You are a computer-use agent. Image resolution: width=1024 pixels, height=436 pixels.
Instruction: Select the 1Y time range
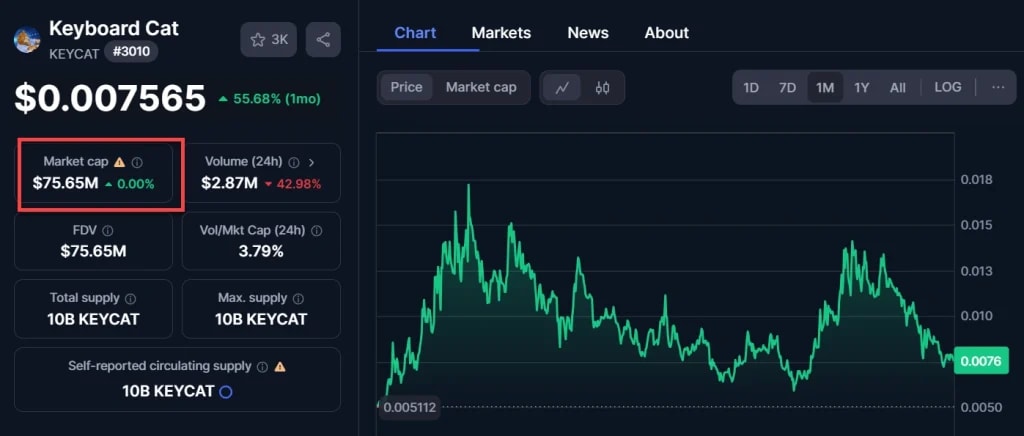(861, 87)
